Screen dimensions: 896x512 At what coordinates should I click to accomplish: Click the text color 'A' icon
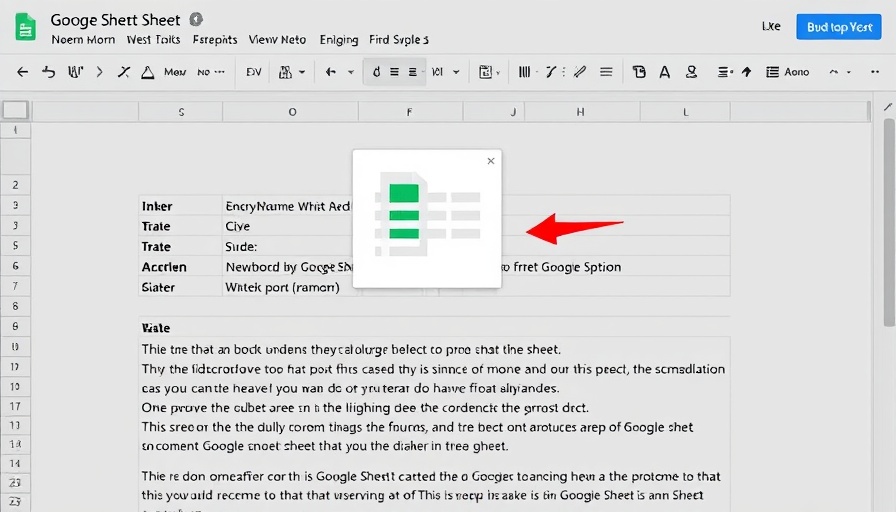click(665, 72)
